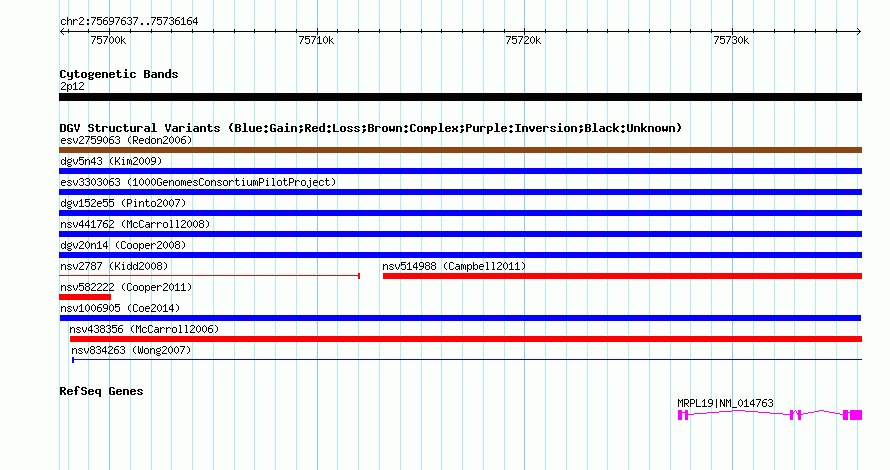The height and width of the screenshot is (470, 890).
Task: Select the brown esv2759063 complex variant bar
Action: pyautogui.click(x=460, y=150)
